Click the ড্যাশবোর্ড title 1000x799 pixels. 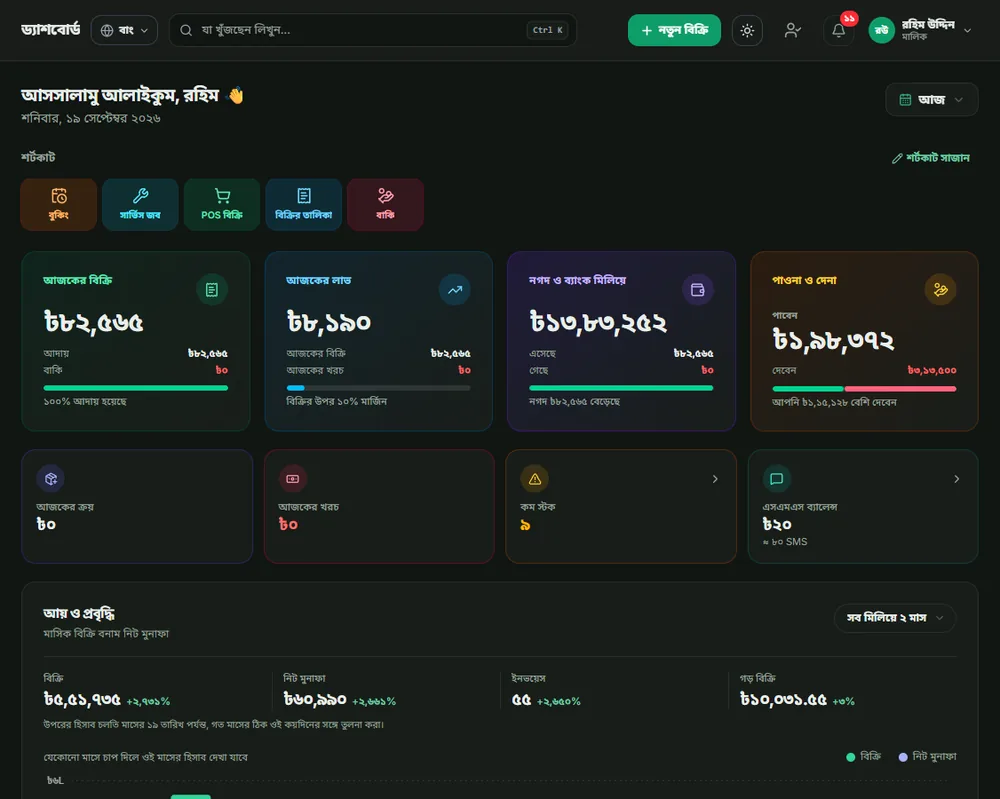(x=50, y=29)
